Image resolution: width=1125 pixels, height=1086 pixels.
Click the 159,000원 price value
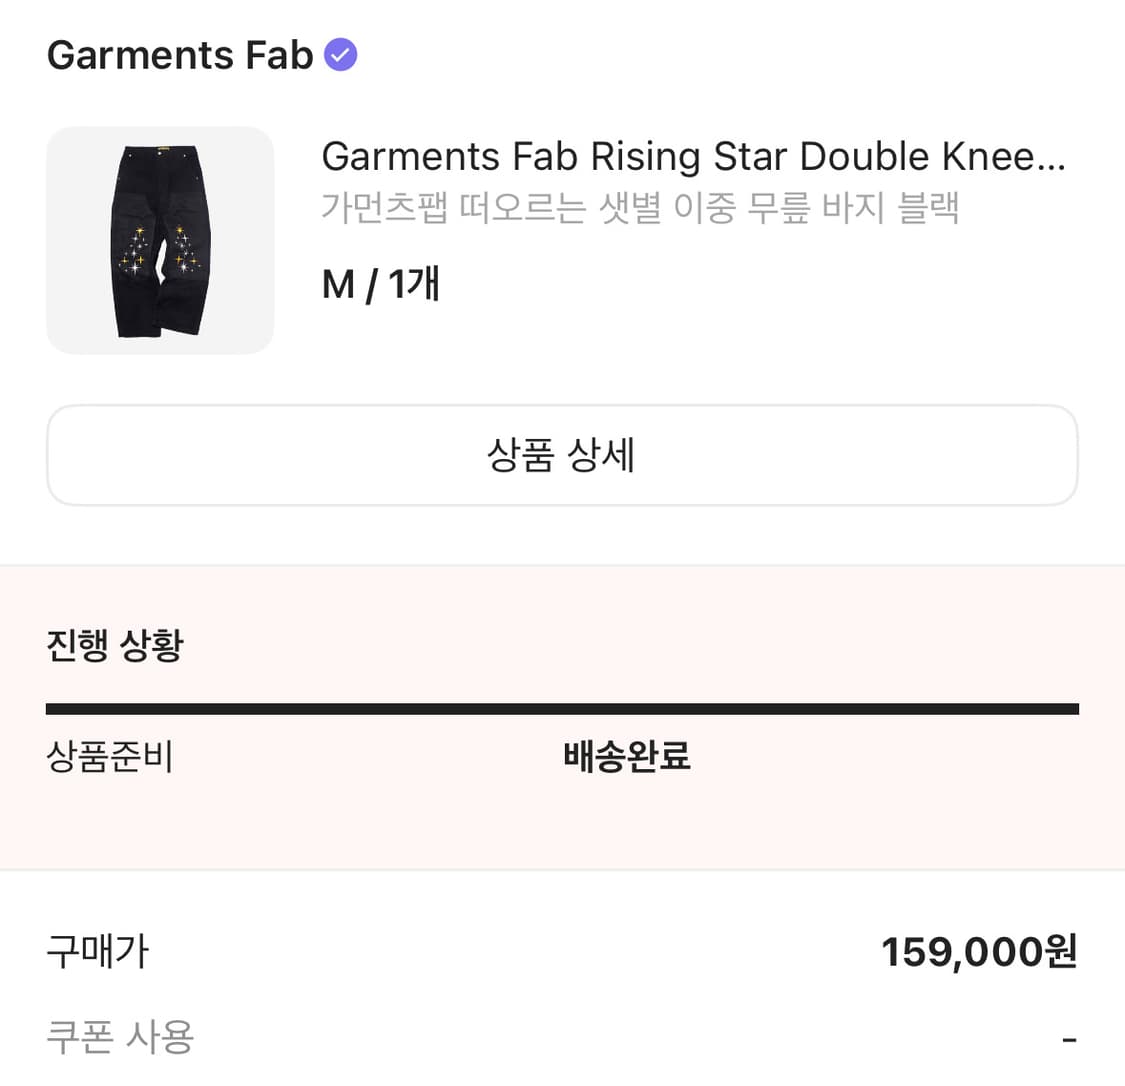pyautogui.click(x=979, y=953)
